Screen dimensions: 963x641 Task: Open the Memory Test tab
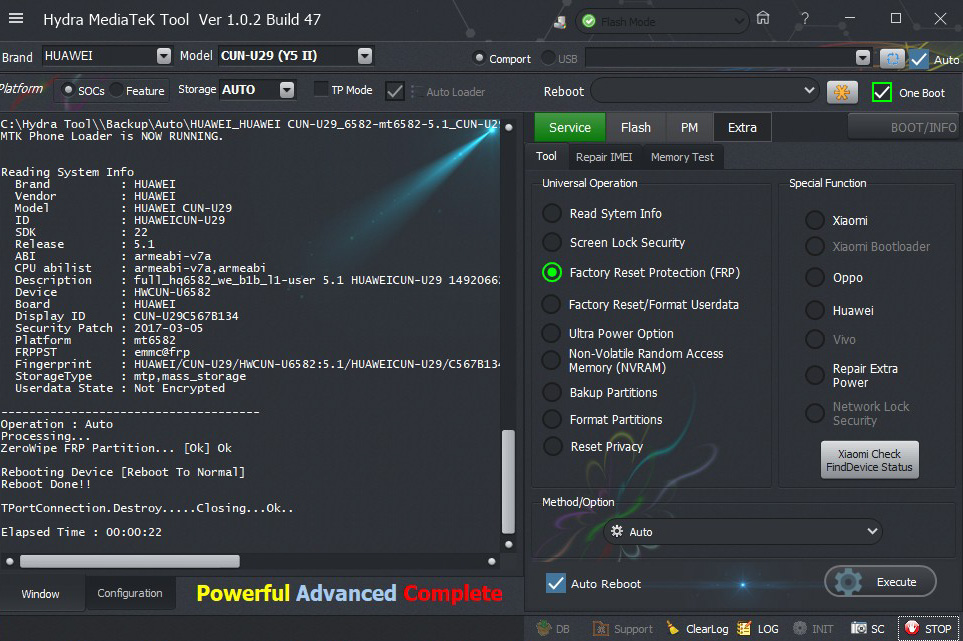pyautogui.click(x=682, y=157)
